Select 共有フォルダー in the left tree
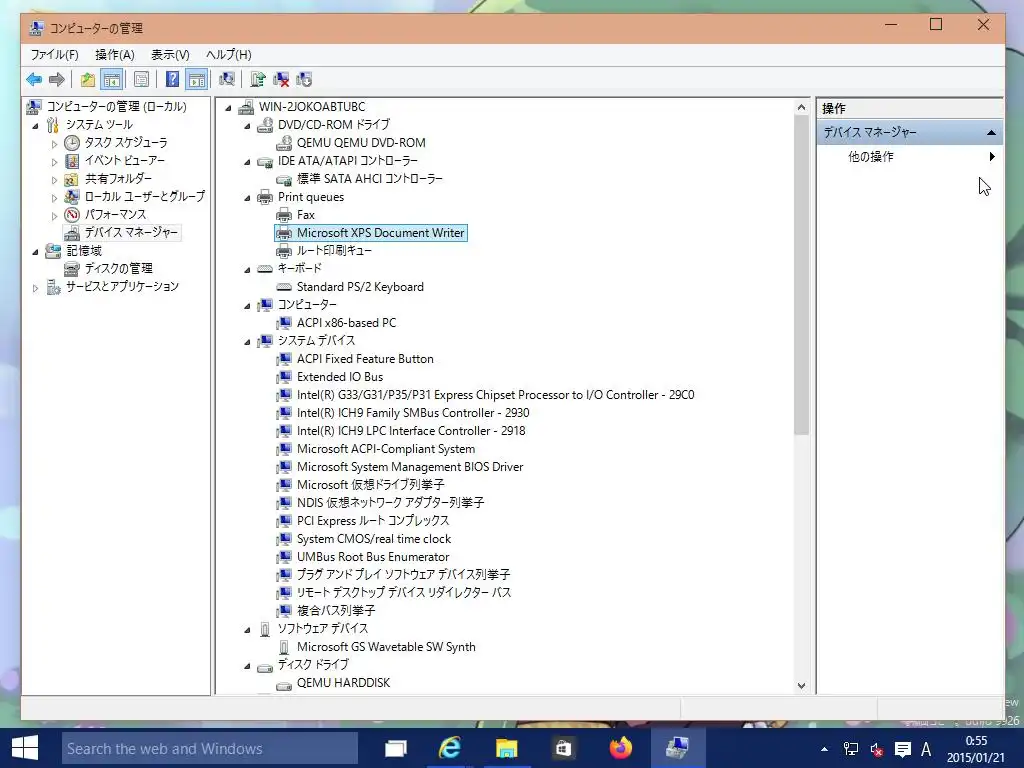This screenshot has height=768, width=1024. click(x=118, y=178)
